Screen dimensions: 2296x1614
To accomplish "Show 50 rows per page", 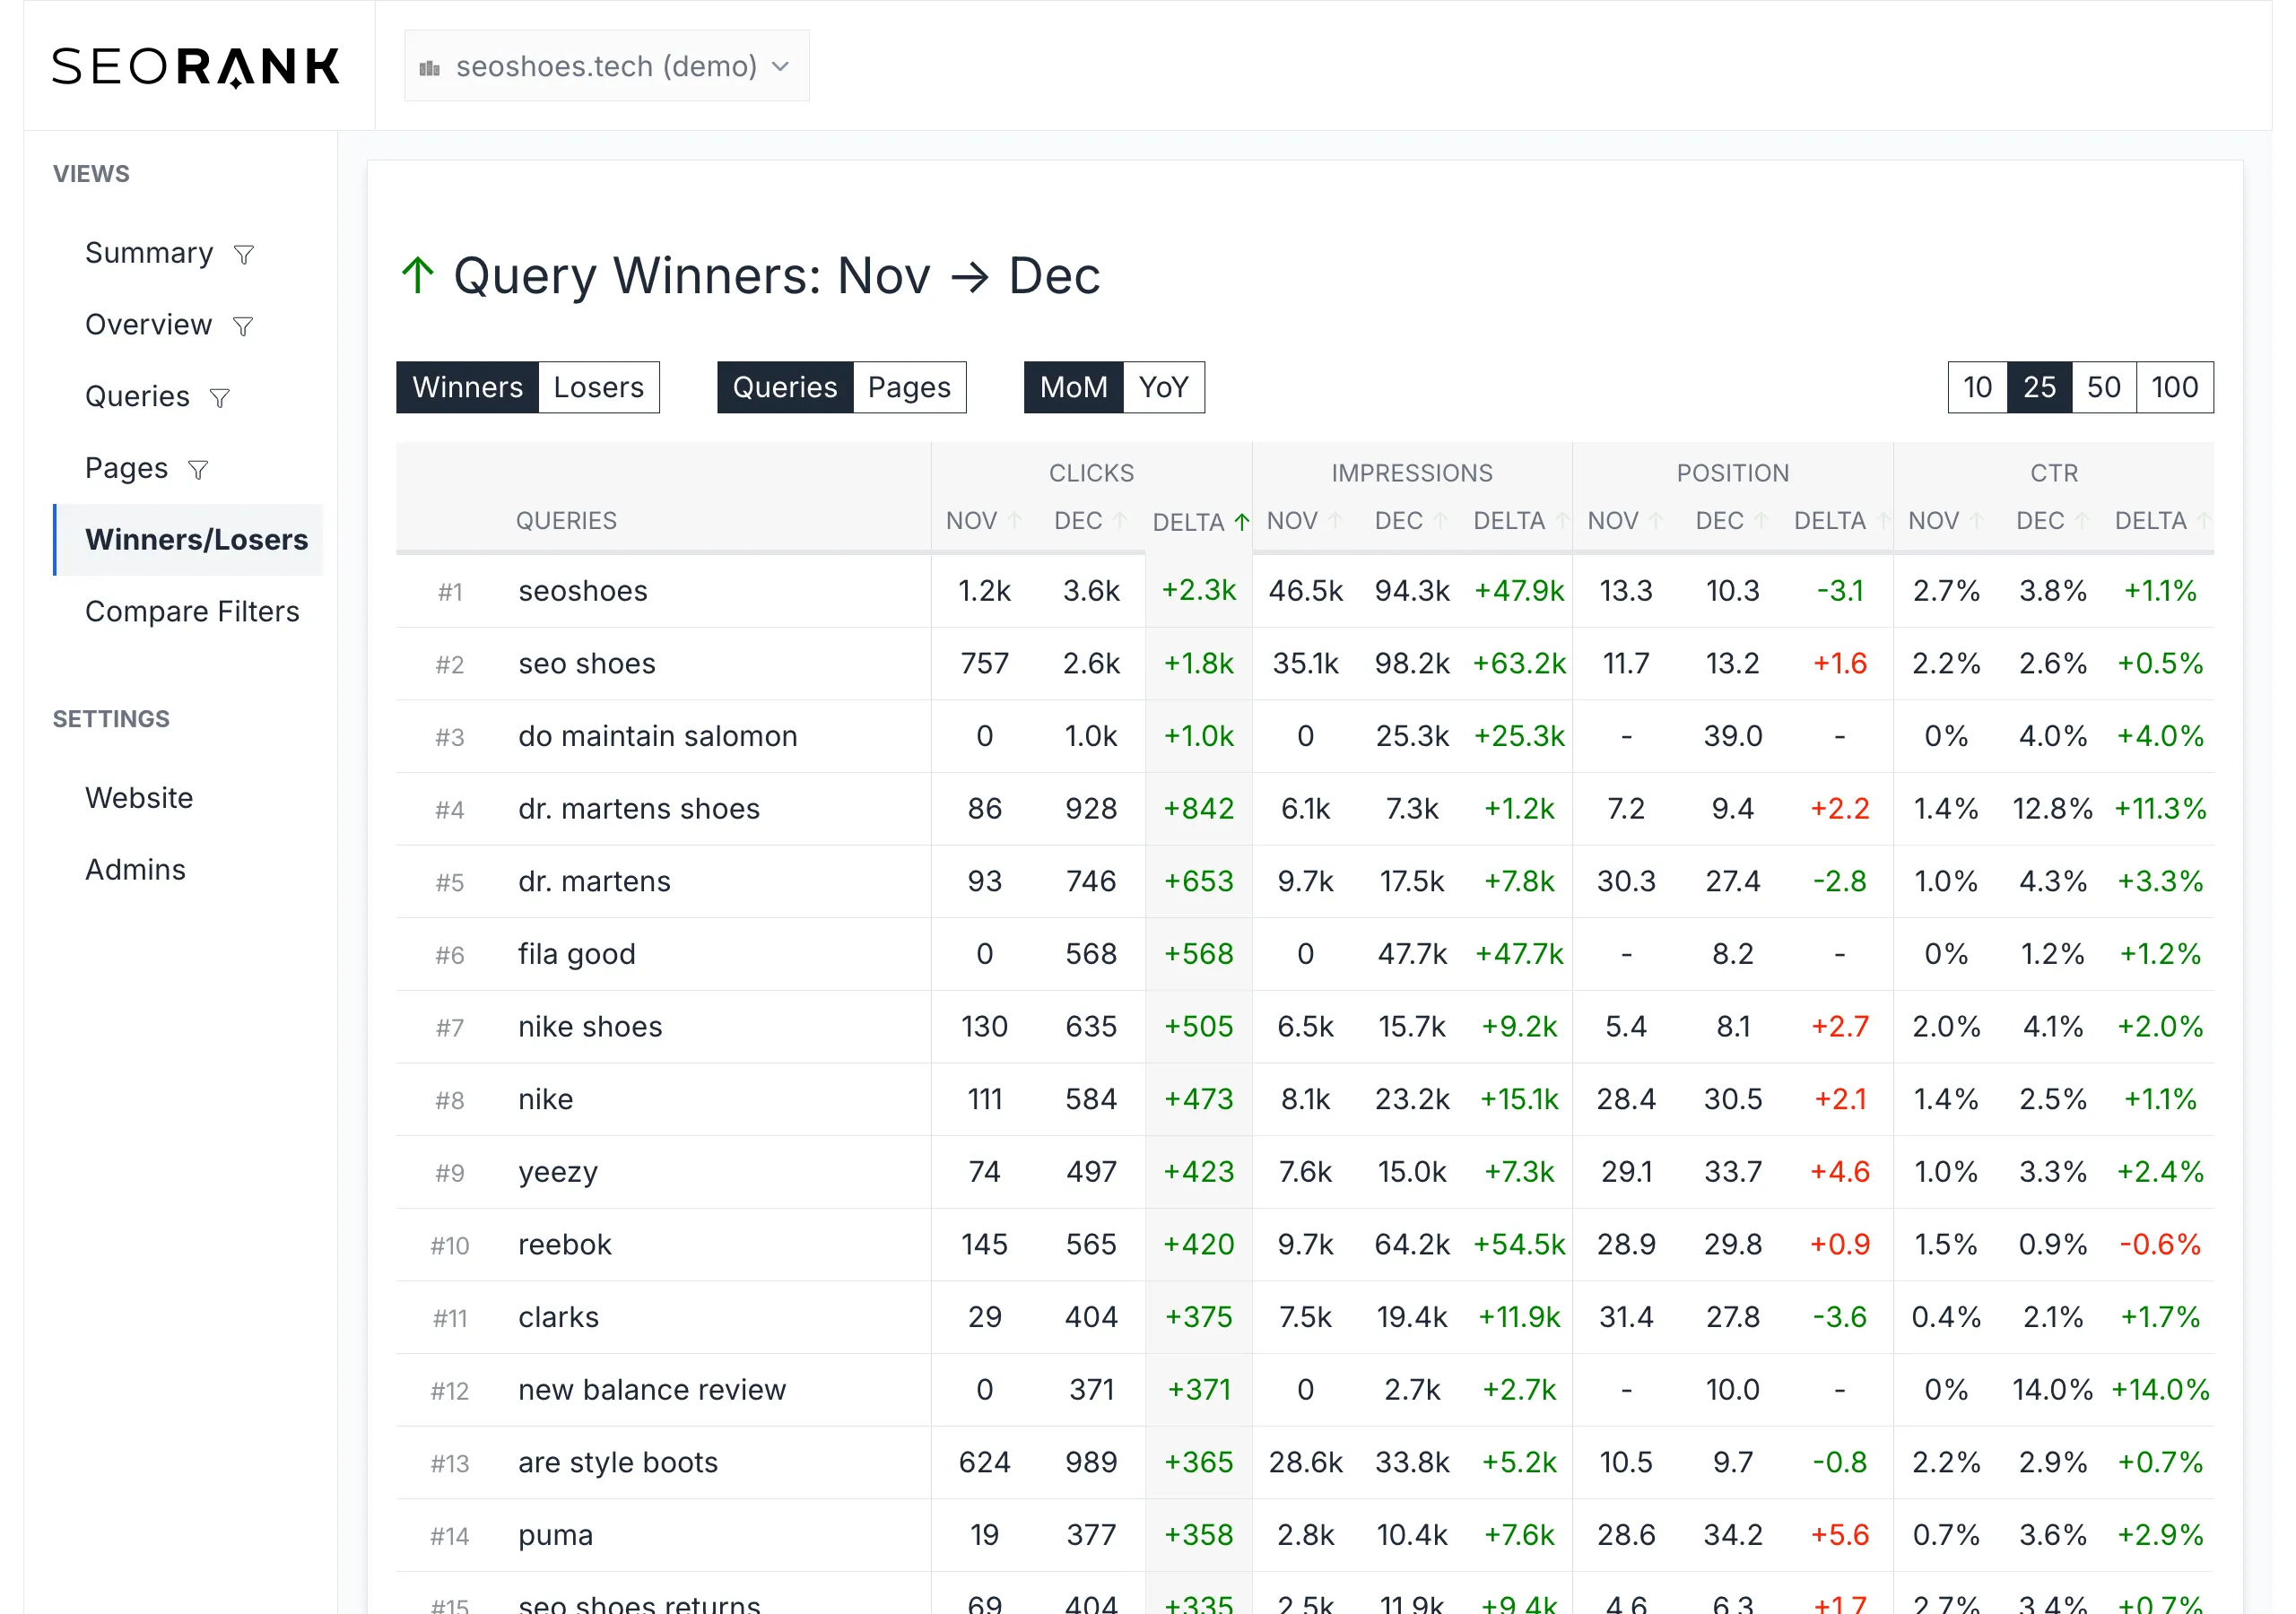I will pos(2103,387).
